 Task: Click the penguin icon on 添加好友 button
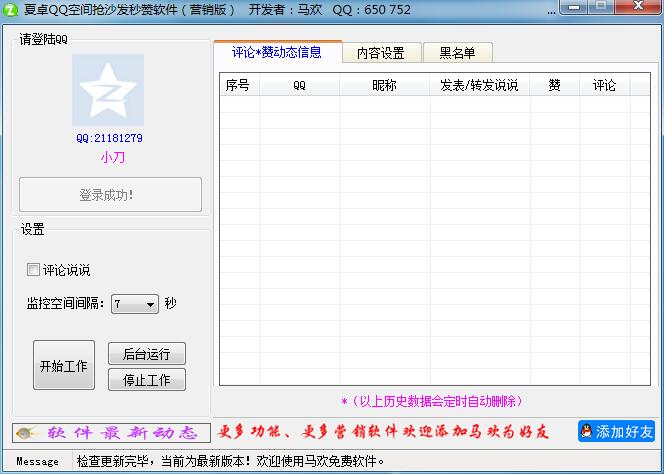tap(587, 431)
